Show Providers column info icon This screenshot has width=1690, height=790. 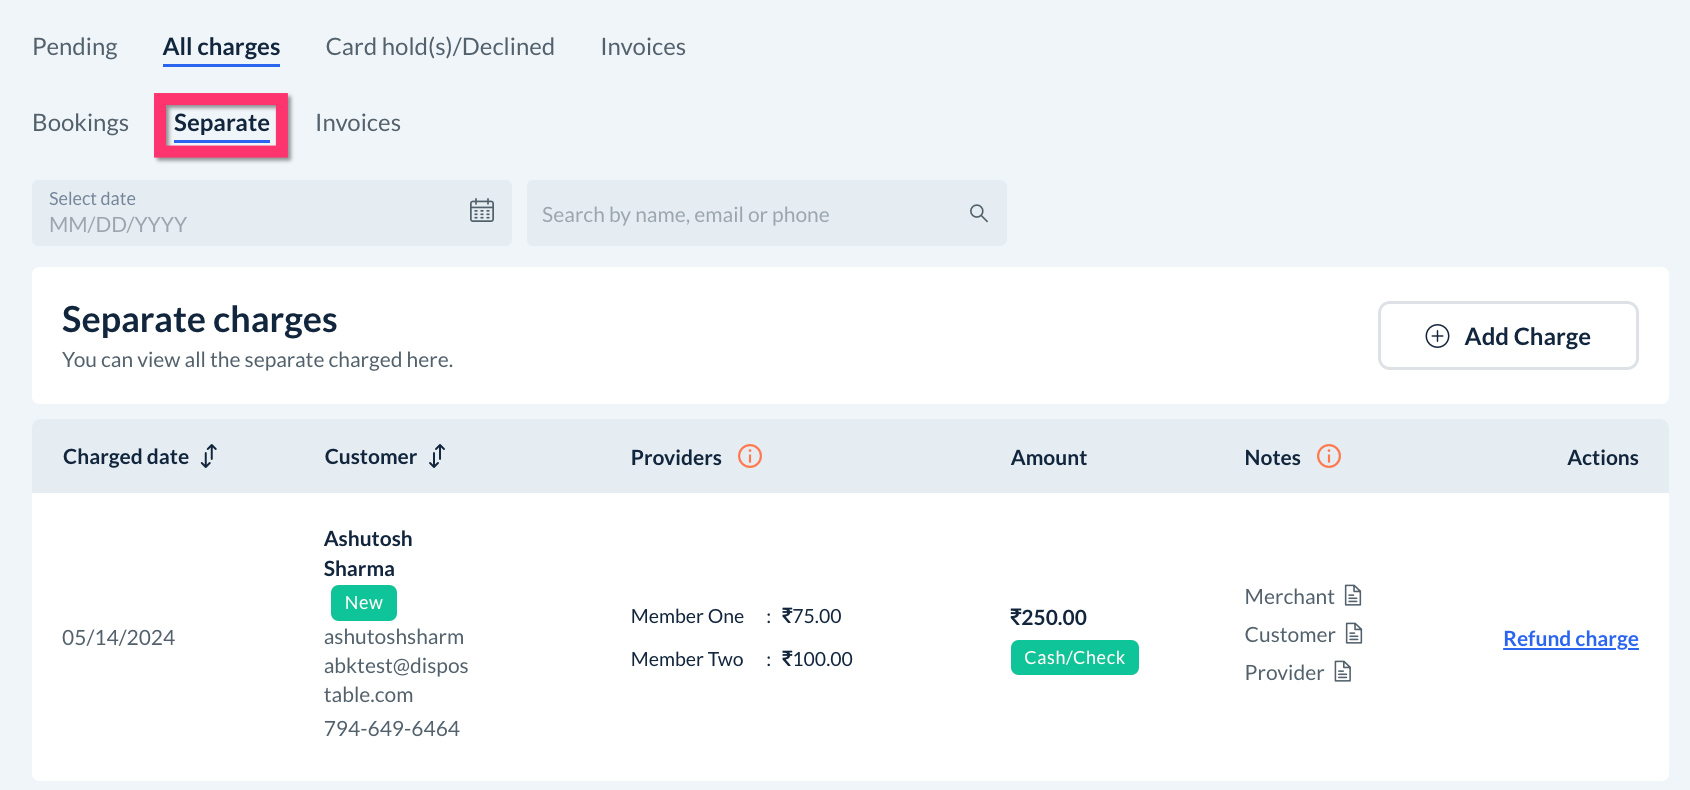(750, 457)
